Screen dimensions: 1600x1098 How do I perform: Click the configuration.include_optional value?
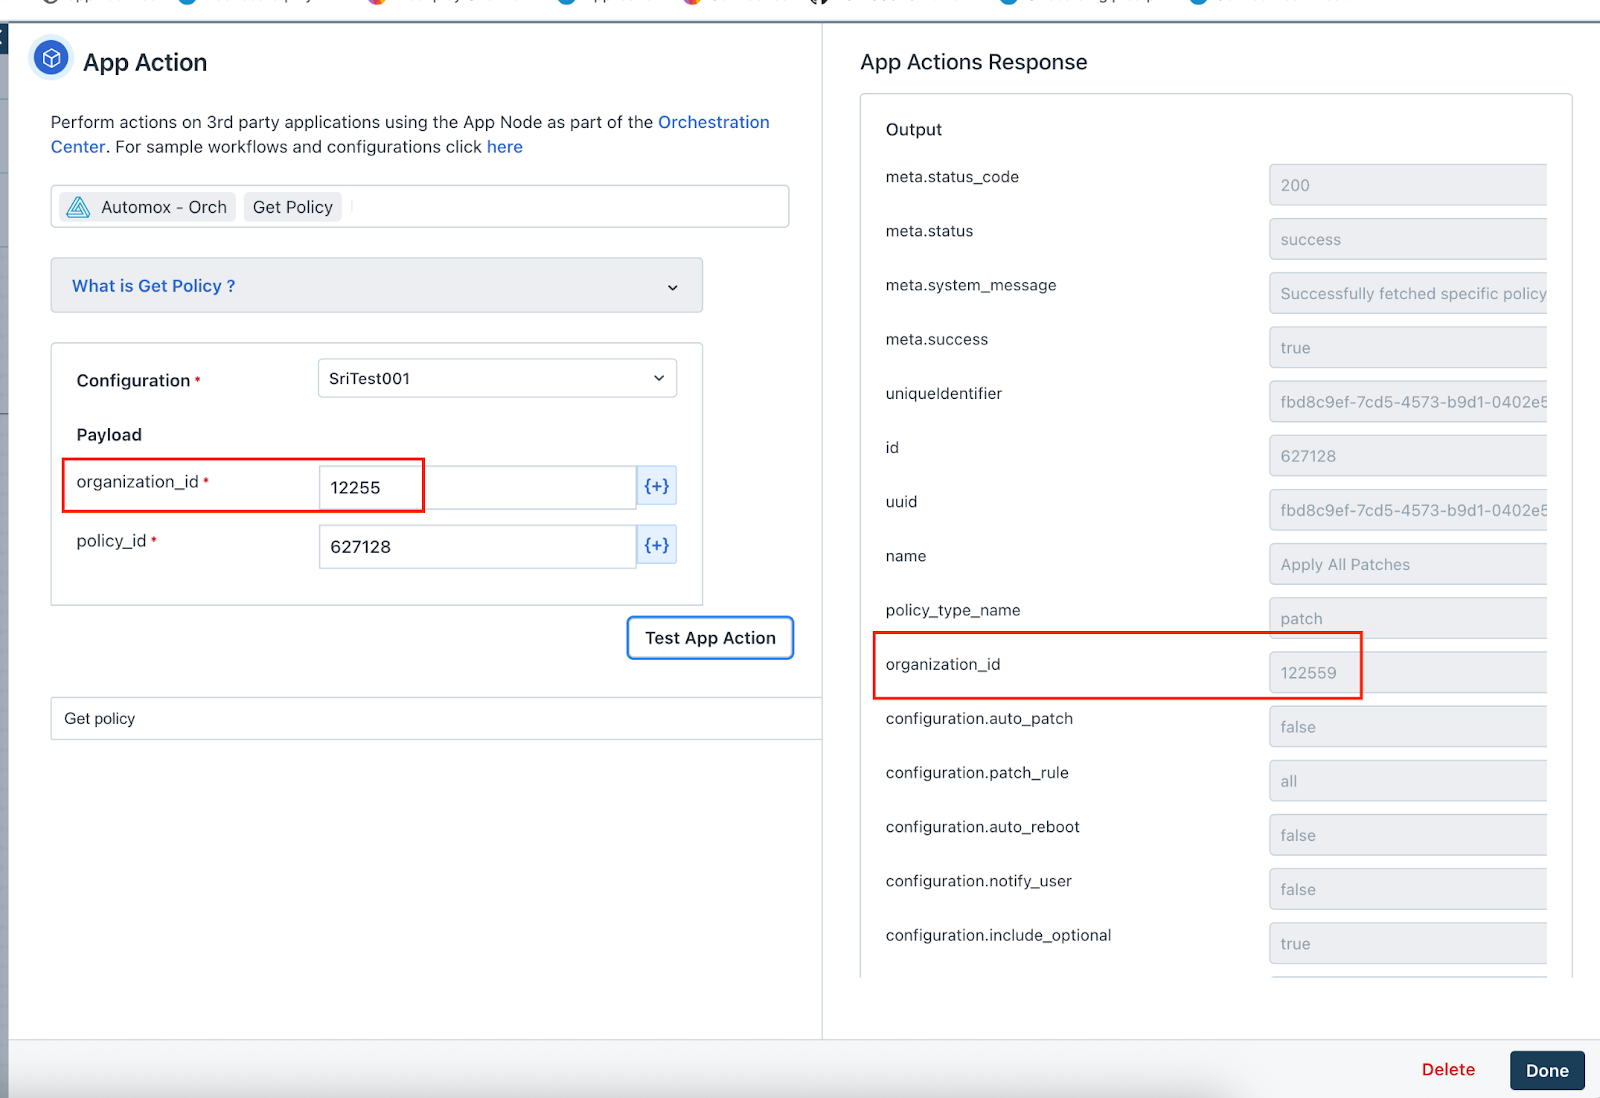pos(1408,943)
